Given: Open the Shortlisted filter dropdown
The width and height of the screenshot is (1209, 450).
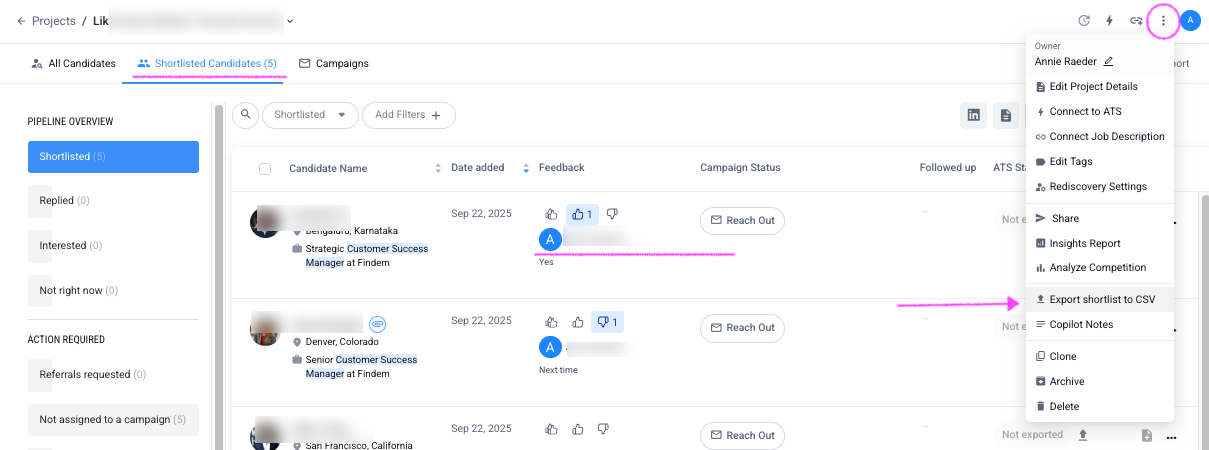Looking at the screenshot, I should [310, 115].
